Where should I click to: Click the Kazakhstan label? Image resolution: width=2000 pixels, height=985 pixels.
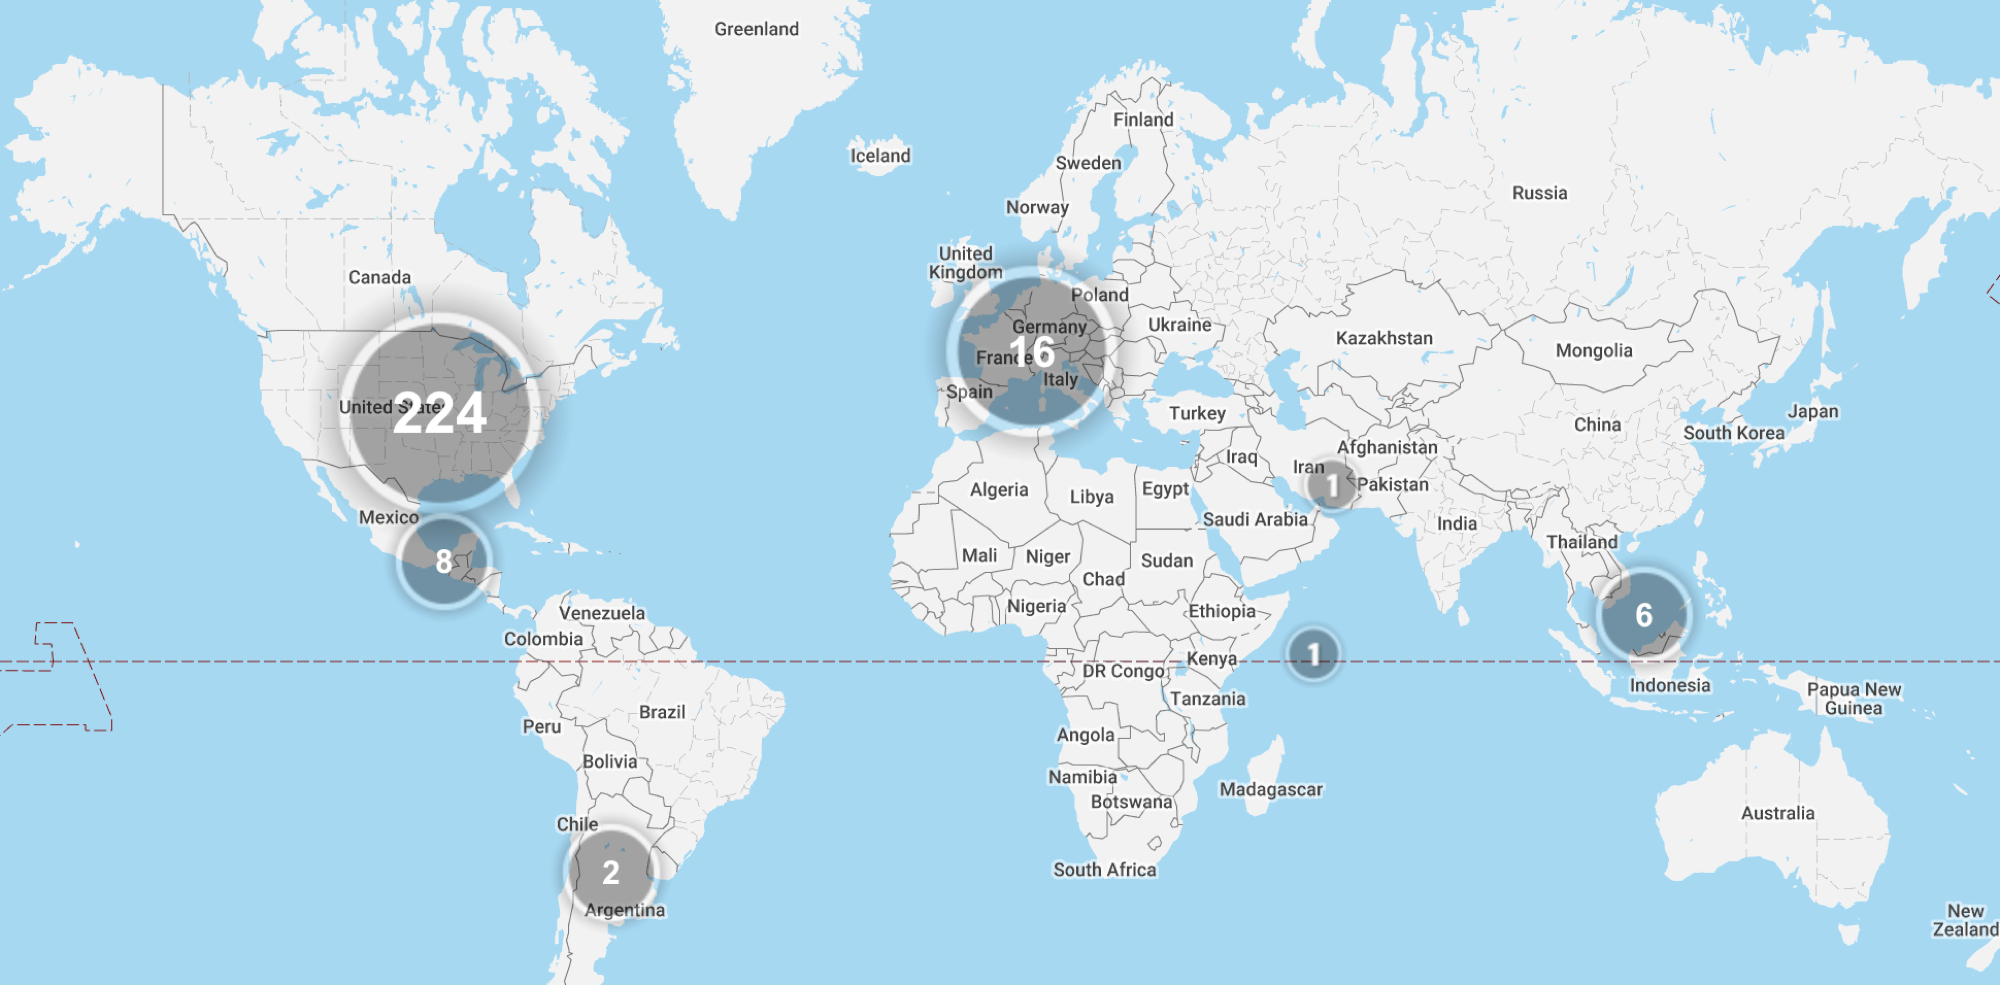pos(1384,338)
